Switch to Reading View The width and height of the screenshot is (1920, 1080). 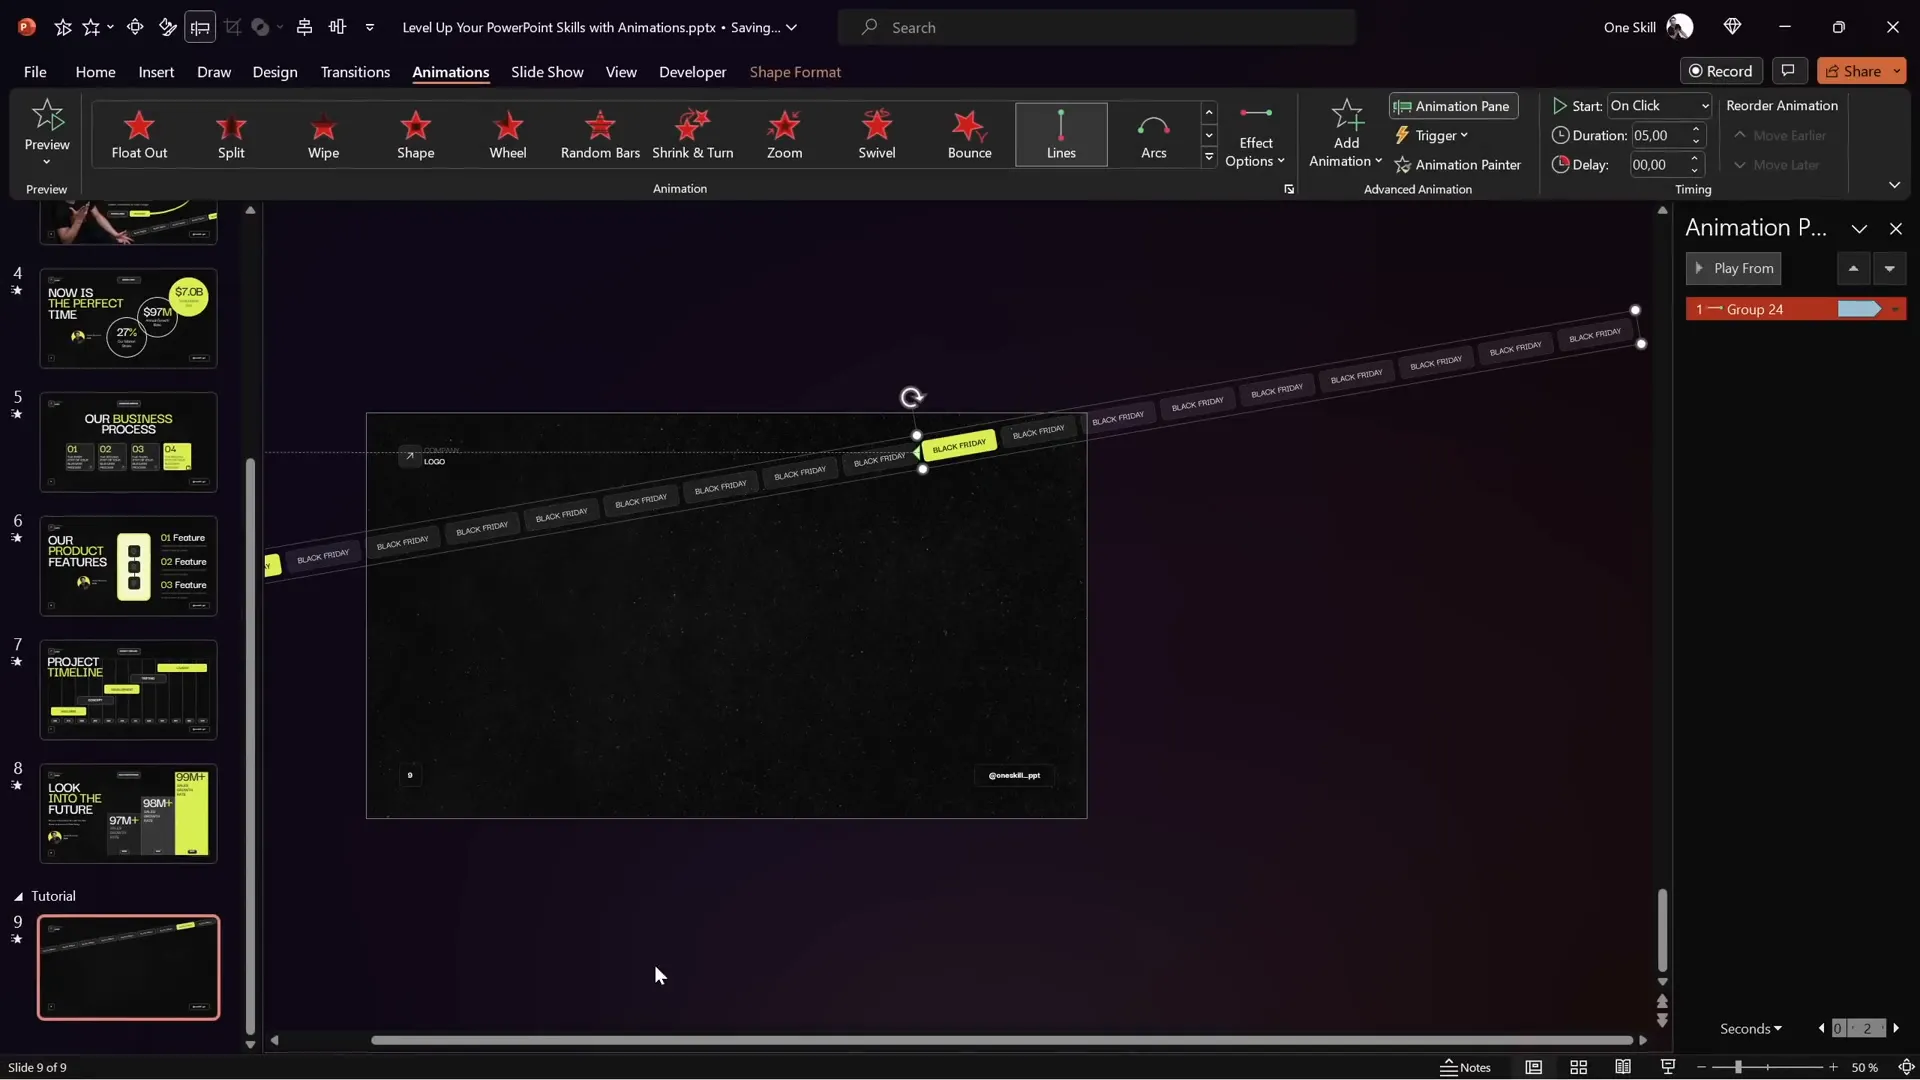tap(1623, 1067)
